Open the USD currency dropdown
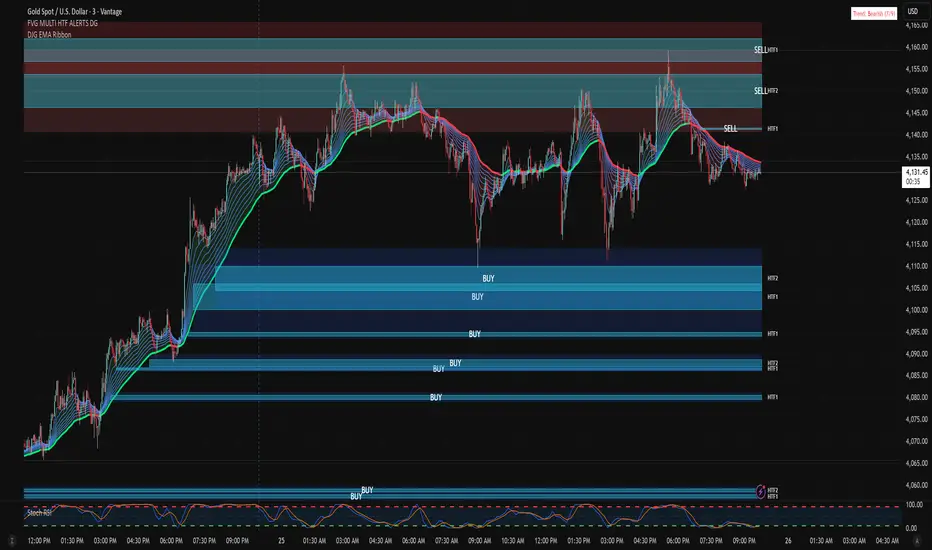Screen dimensions: 932x550 pos(912,11)
